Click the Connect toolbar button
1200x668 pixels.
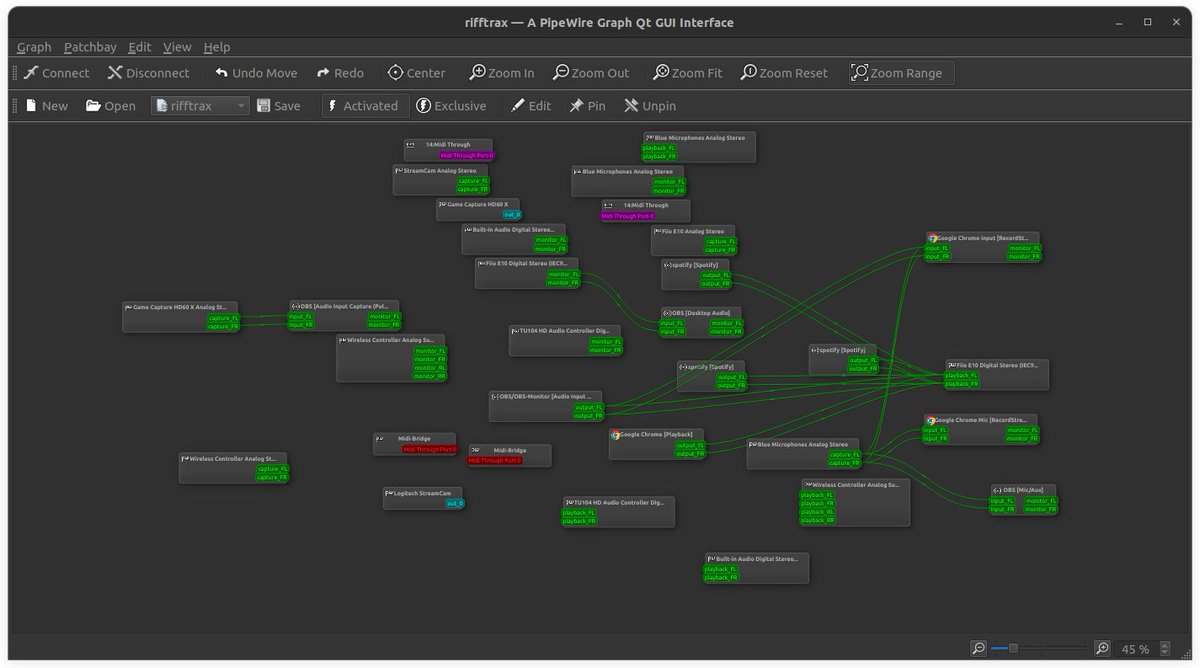click(x=57, y=73)
